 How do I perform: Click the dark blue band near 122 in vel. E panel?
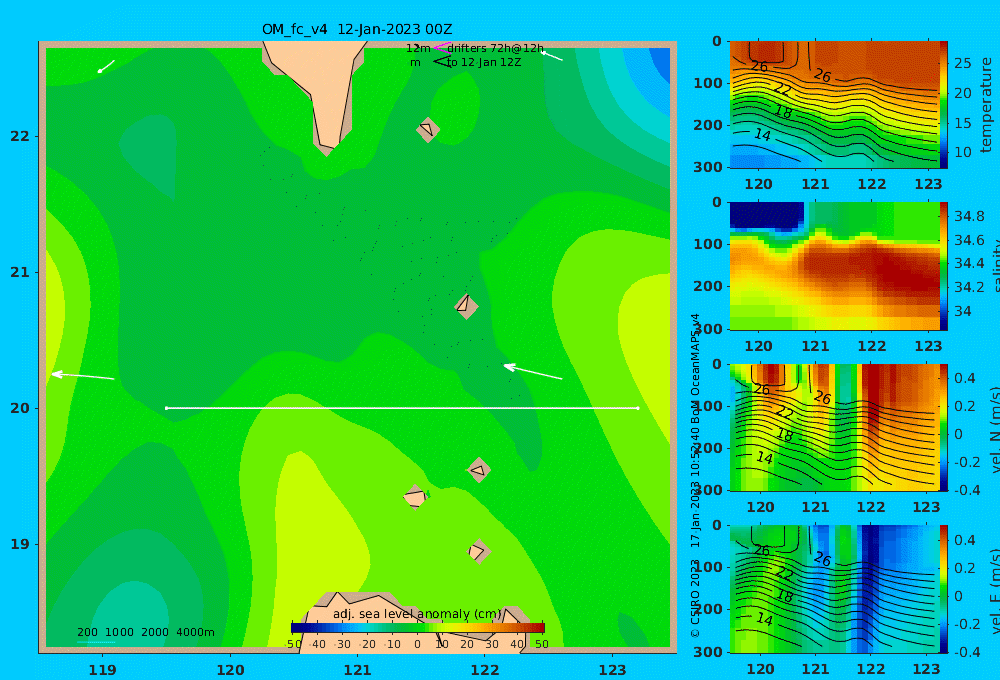[869, 587]
